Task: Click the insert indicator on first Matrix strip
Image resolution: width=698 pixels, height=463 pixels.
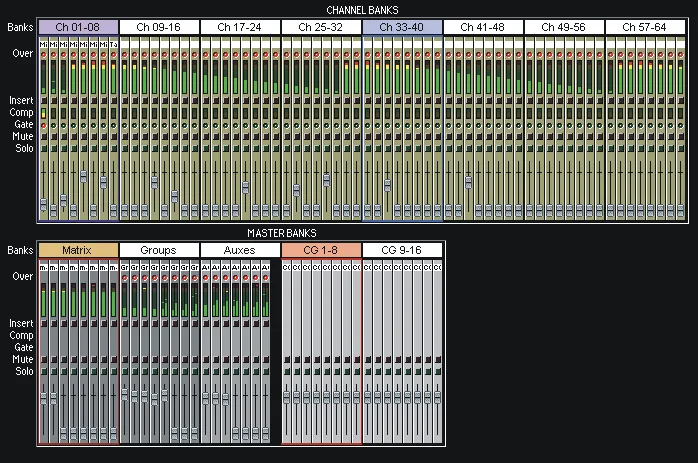Action: click(x=44, y=324)
